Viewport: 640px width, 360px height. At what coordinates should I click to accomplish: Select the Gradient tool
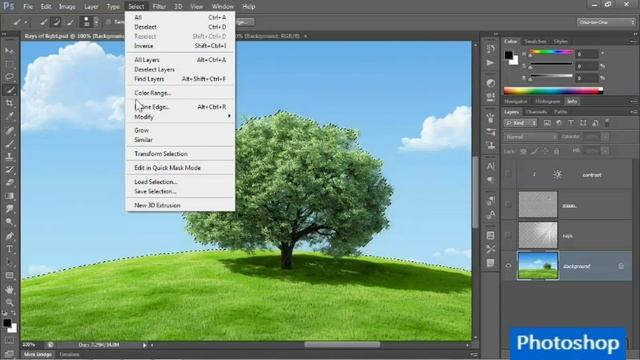[9, 196]
